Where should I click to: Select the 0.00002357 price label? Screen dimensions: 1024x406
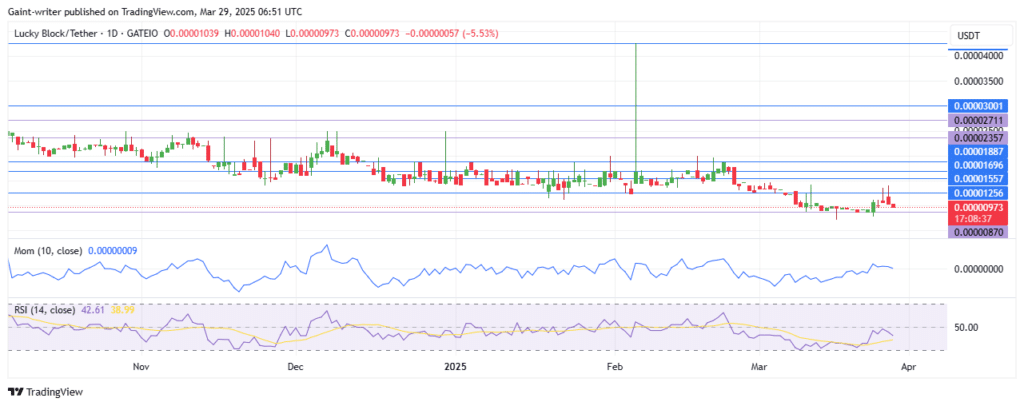978,138
